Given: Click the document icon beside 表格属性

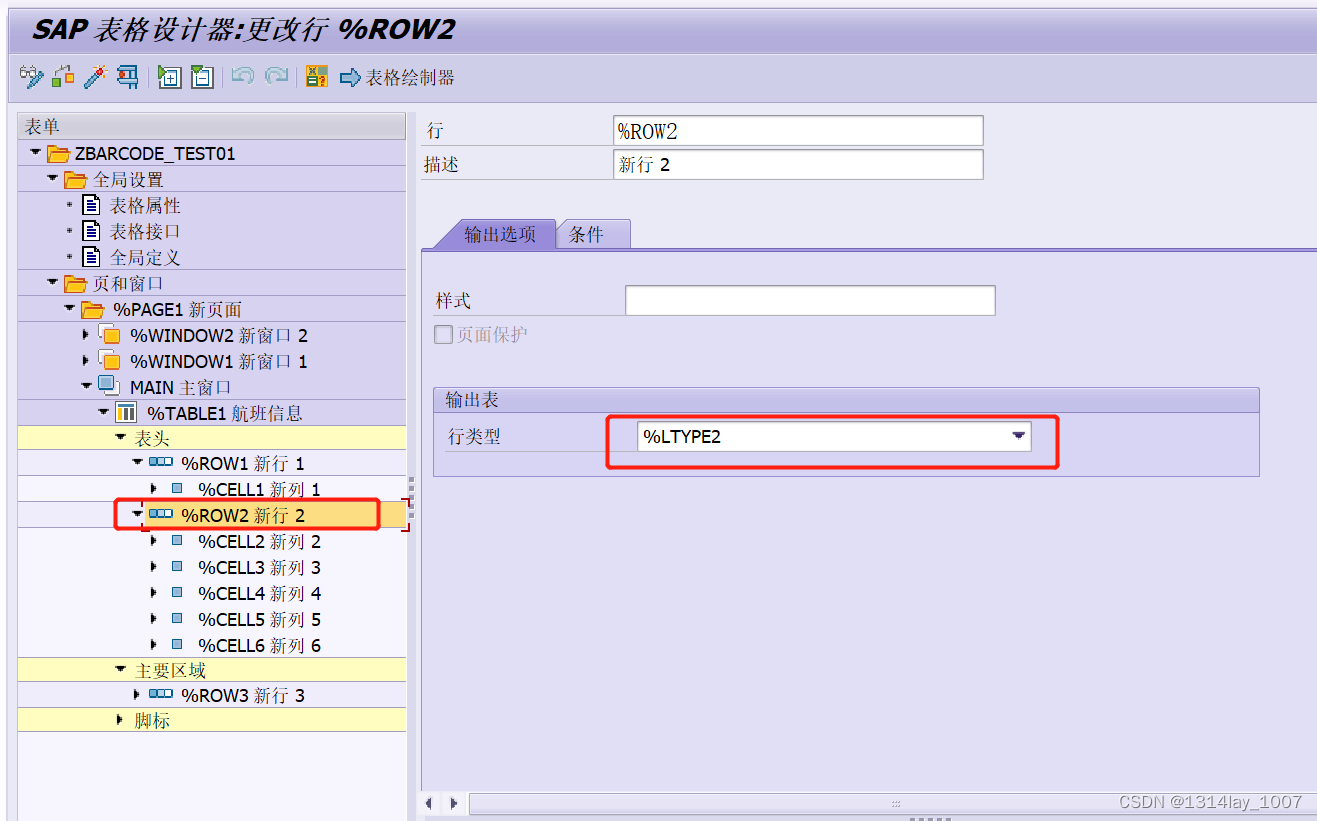Looking at the screenshot, I should (x=91, y=205).
